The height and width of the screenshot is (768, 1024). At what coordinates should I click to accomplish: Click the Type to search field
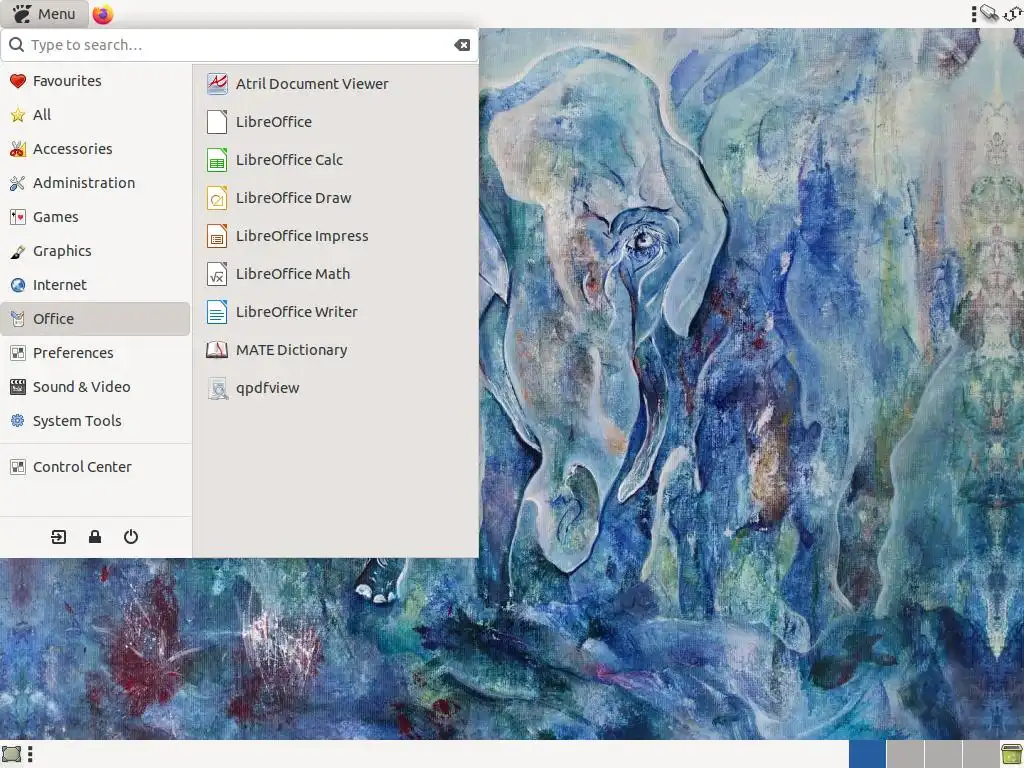point(239,45)
